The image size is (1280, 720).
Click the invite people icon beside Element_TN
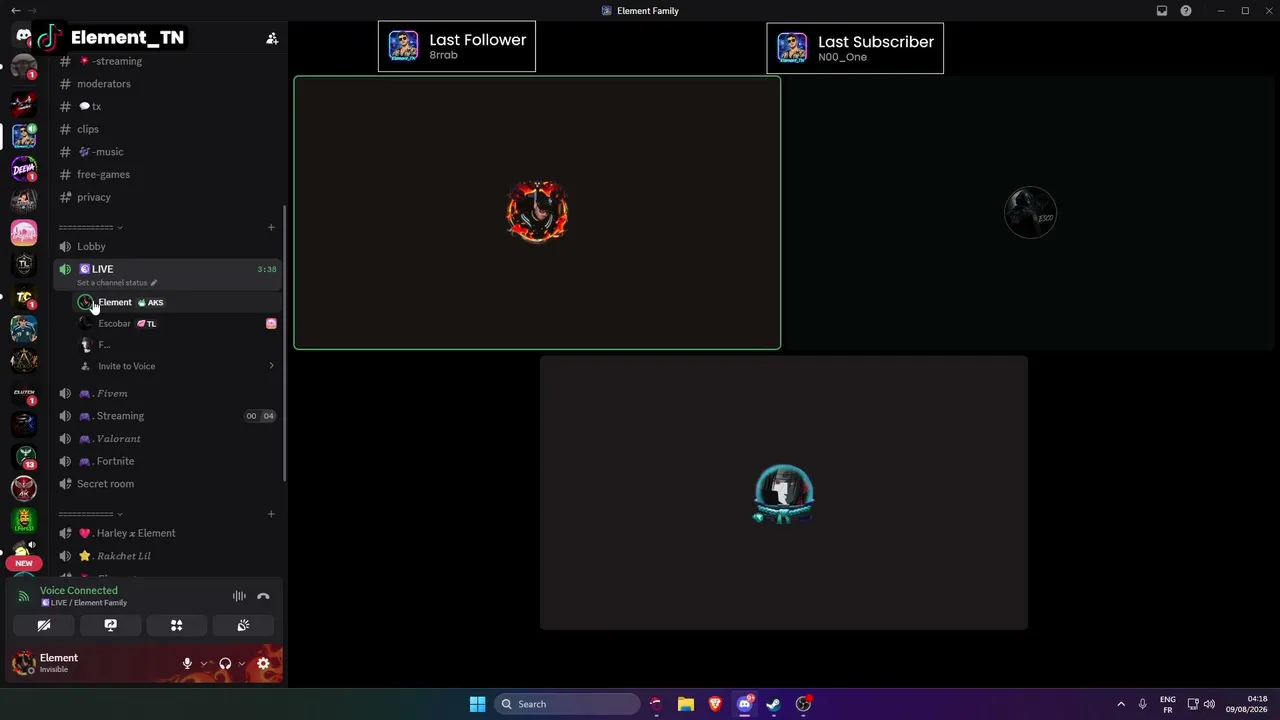(x=272, y=38)
